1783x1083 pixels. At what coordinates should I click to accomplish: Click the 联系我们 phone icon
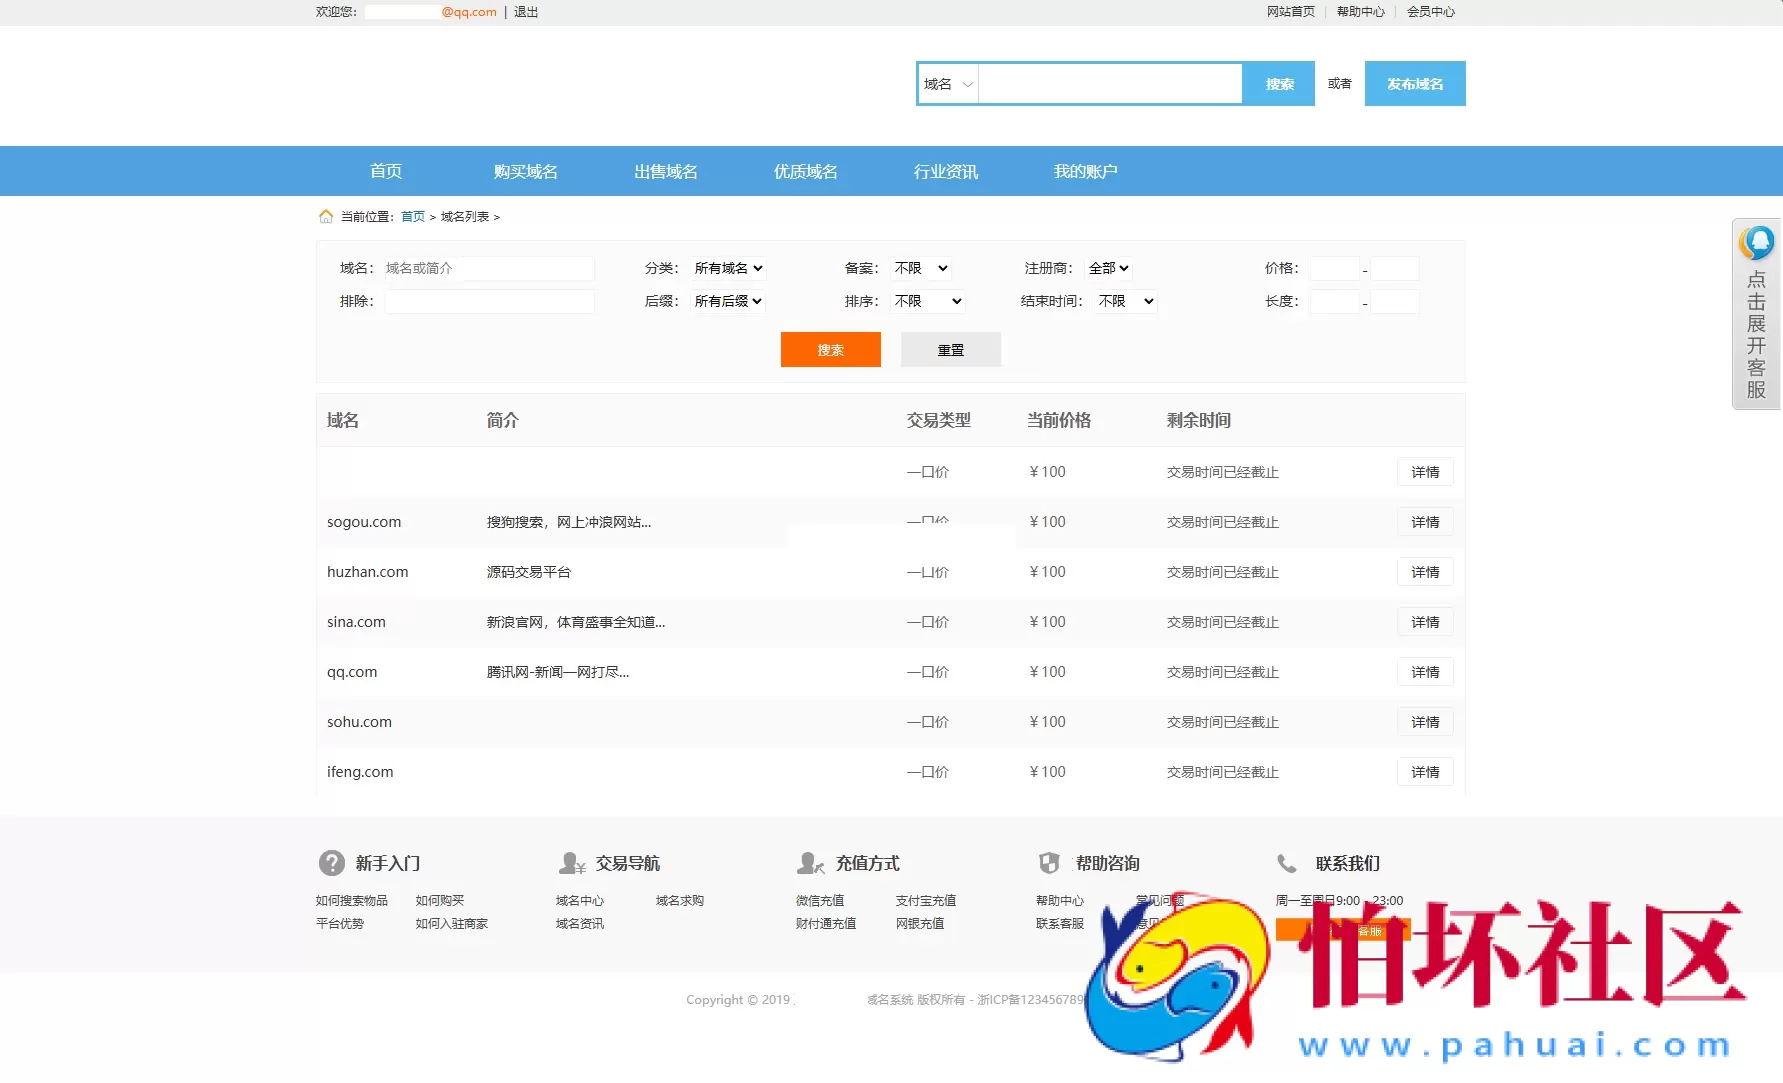point(1288,863)
